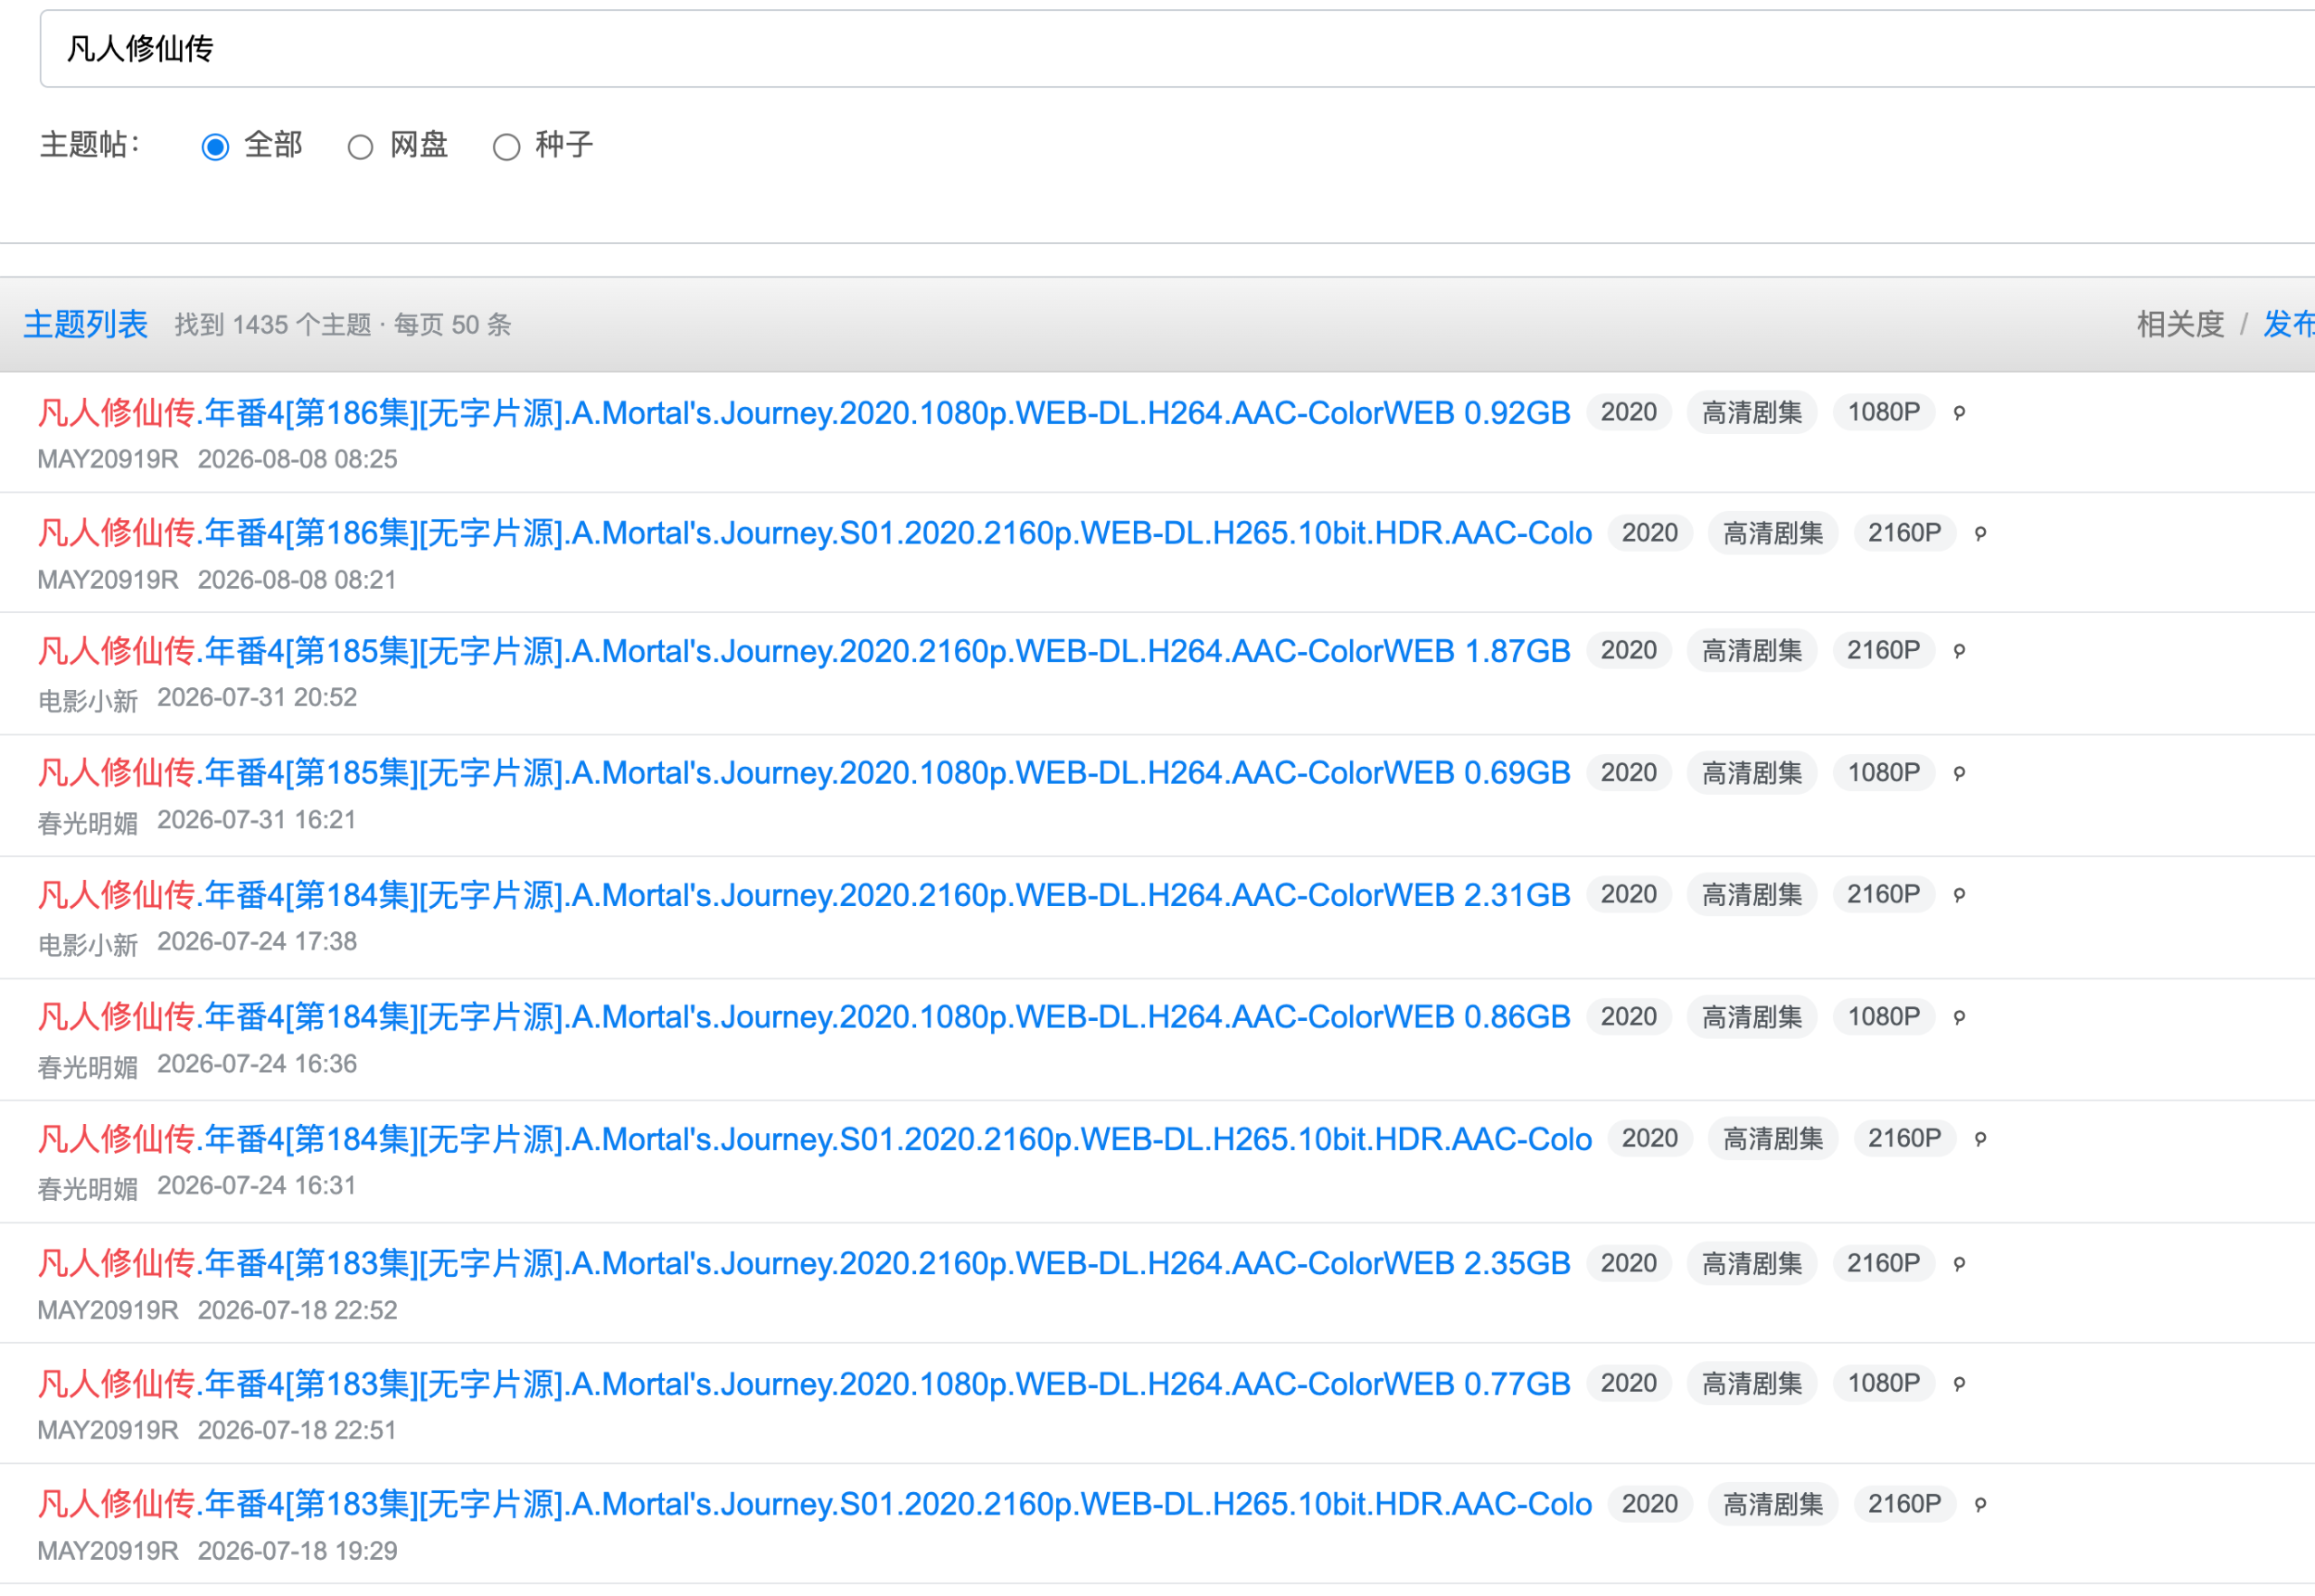Click the 2160P tag on the 1.87GB row
This screenshot has height=1596, width=2315.
tap(1883, 651)
